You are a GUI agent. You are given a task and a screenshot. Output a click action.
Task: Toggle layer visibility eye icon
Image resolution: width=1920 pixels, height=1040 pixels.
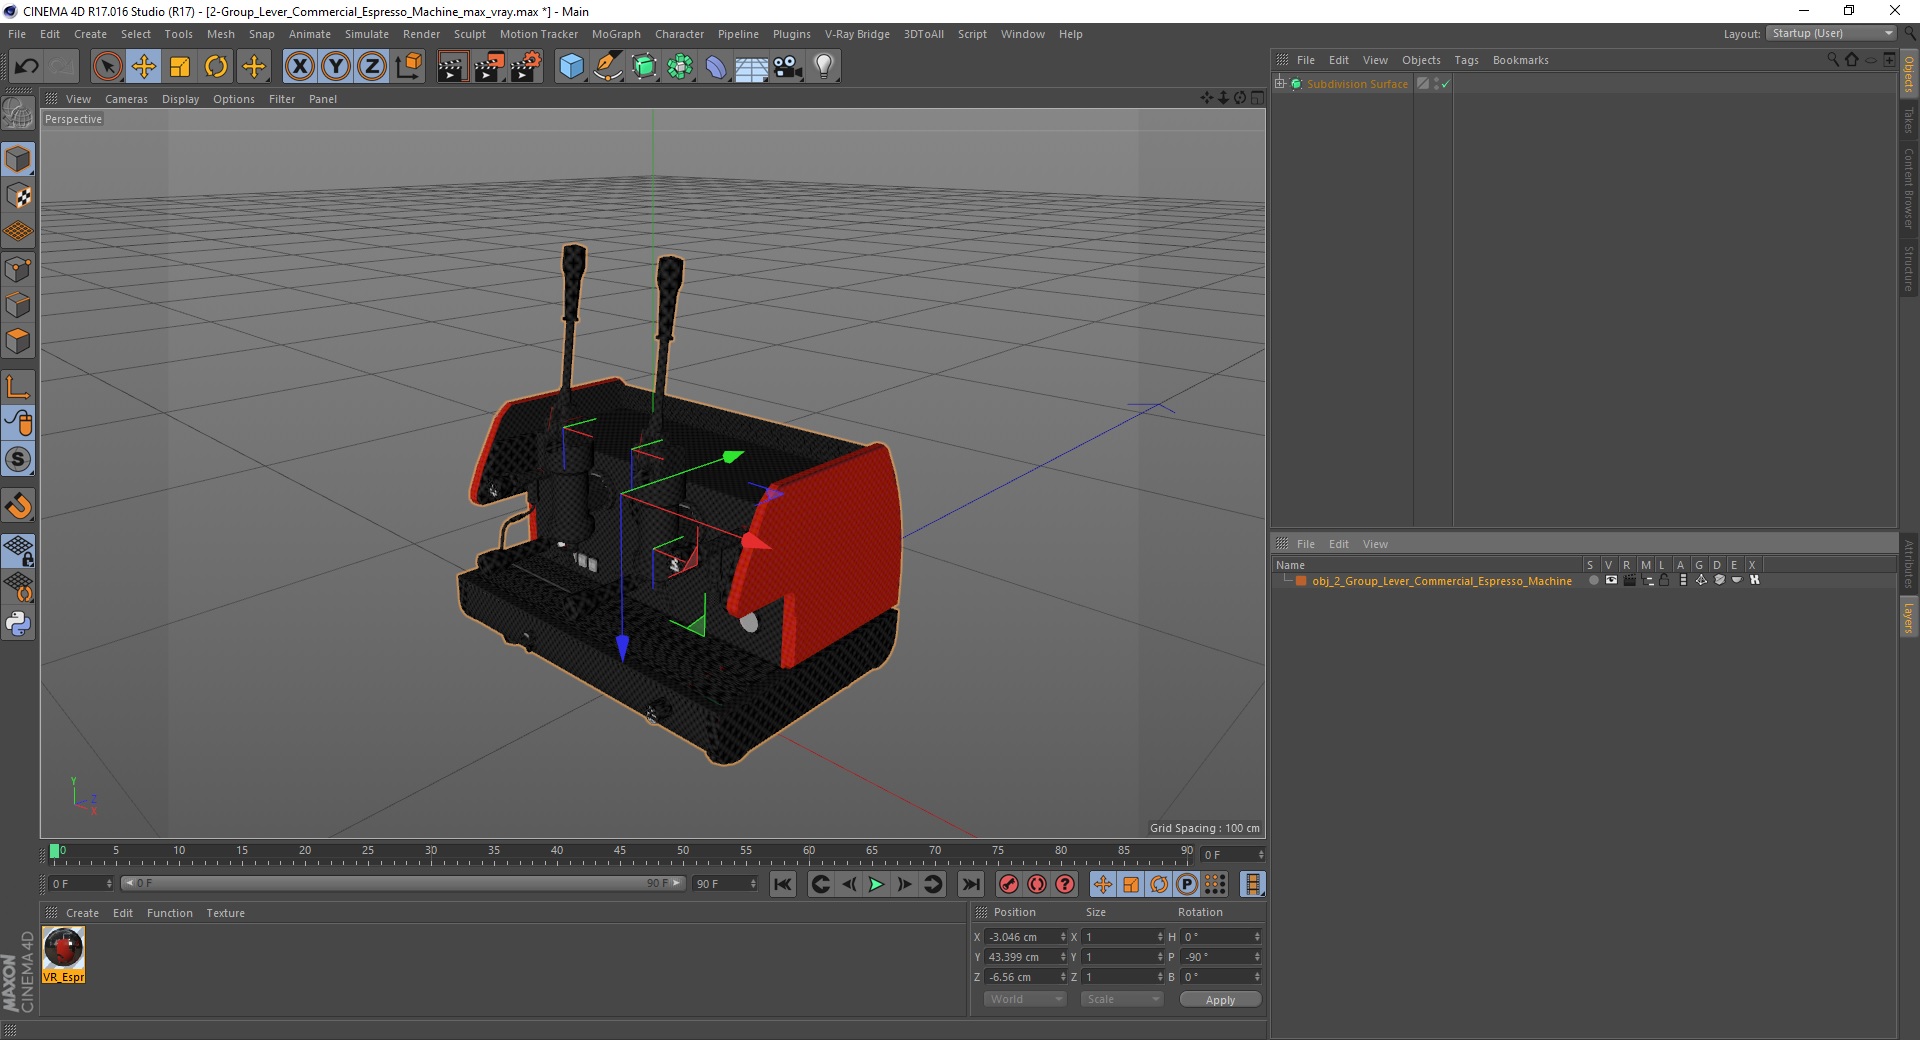click(x=1611, y=581)
